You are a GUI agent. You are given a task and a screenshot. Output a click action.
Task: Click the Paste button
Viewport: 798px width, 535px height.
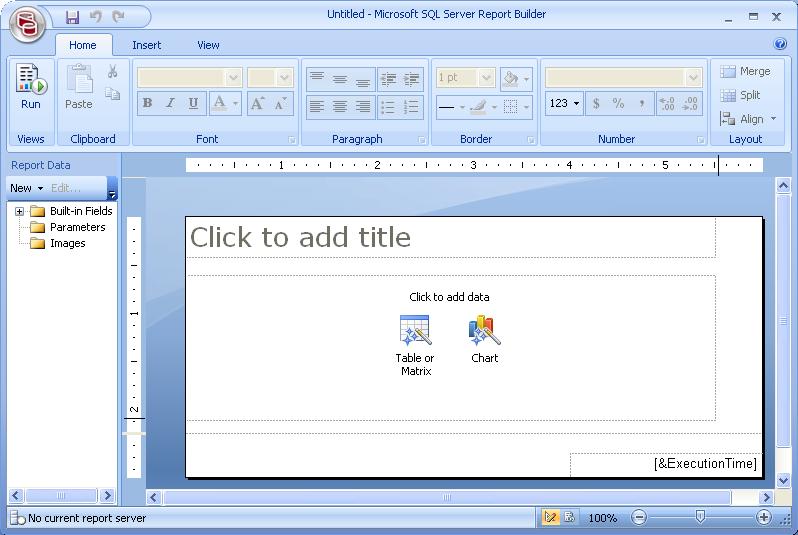click(79, 87)
